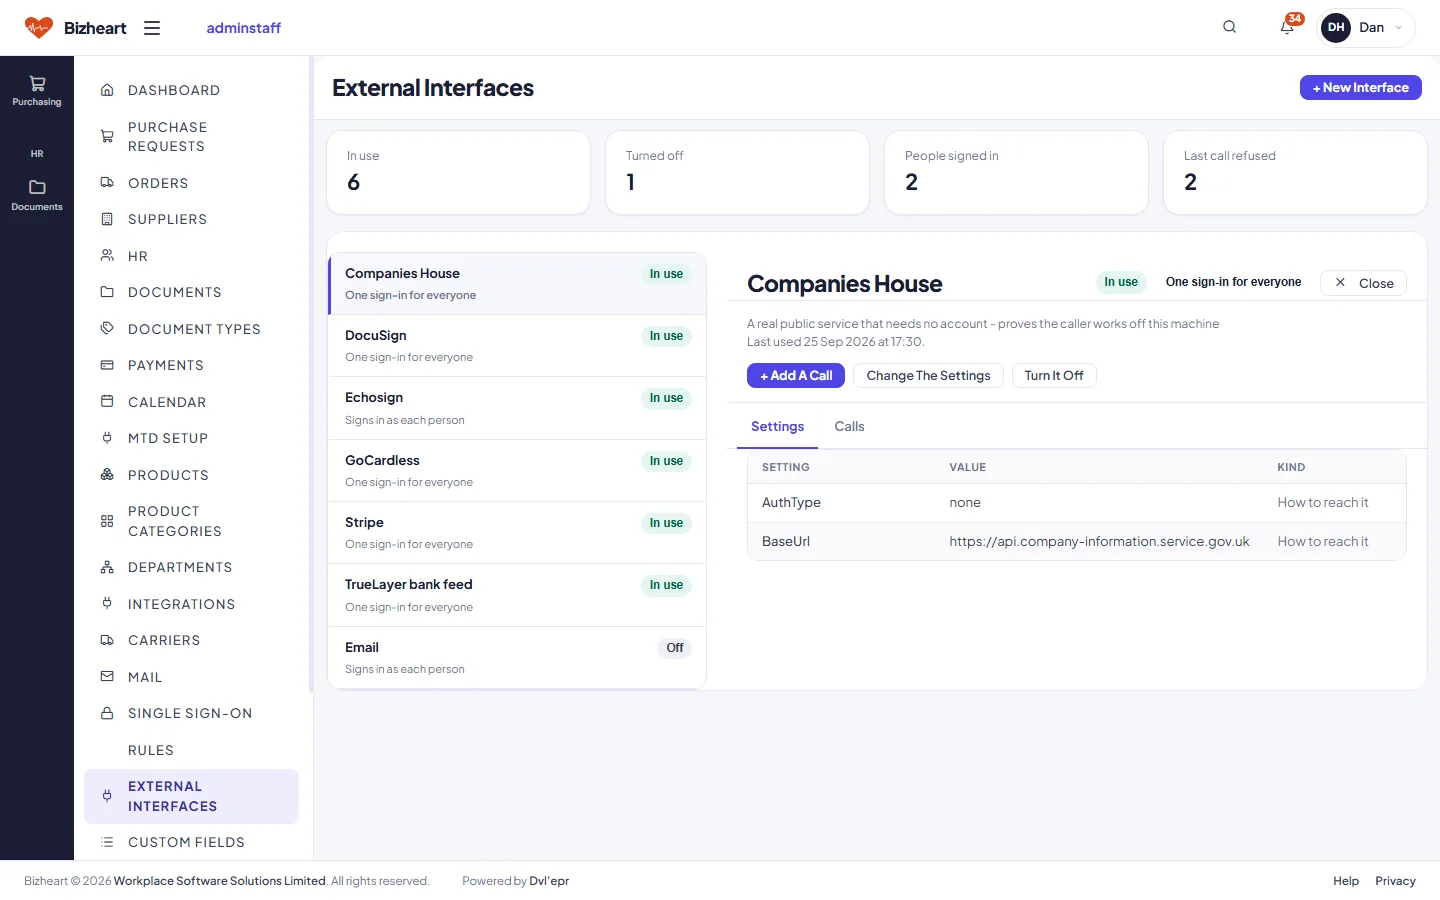This screenshot has height=900, width=1440.
Task: Close the Companies House detail panel
Action: 1364,283
